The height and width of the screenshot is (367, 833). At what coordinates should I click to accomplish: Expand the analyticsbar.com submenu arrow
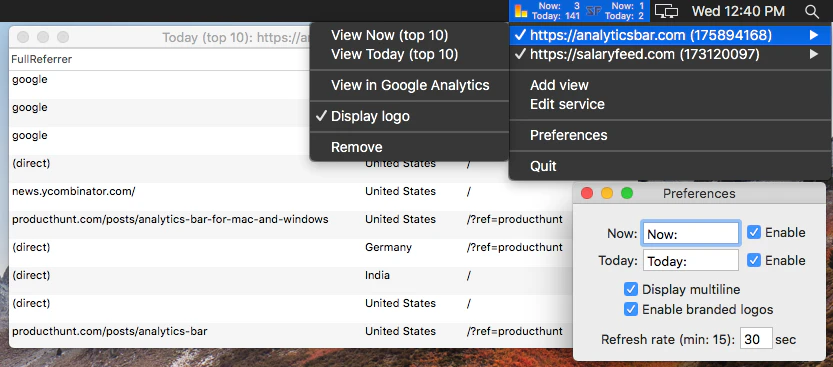(x=814, y=36)
